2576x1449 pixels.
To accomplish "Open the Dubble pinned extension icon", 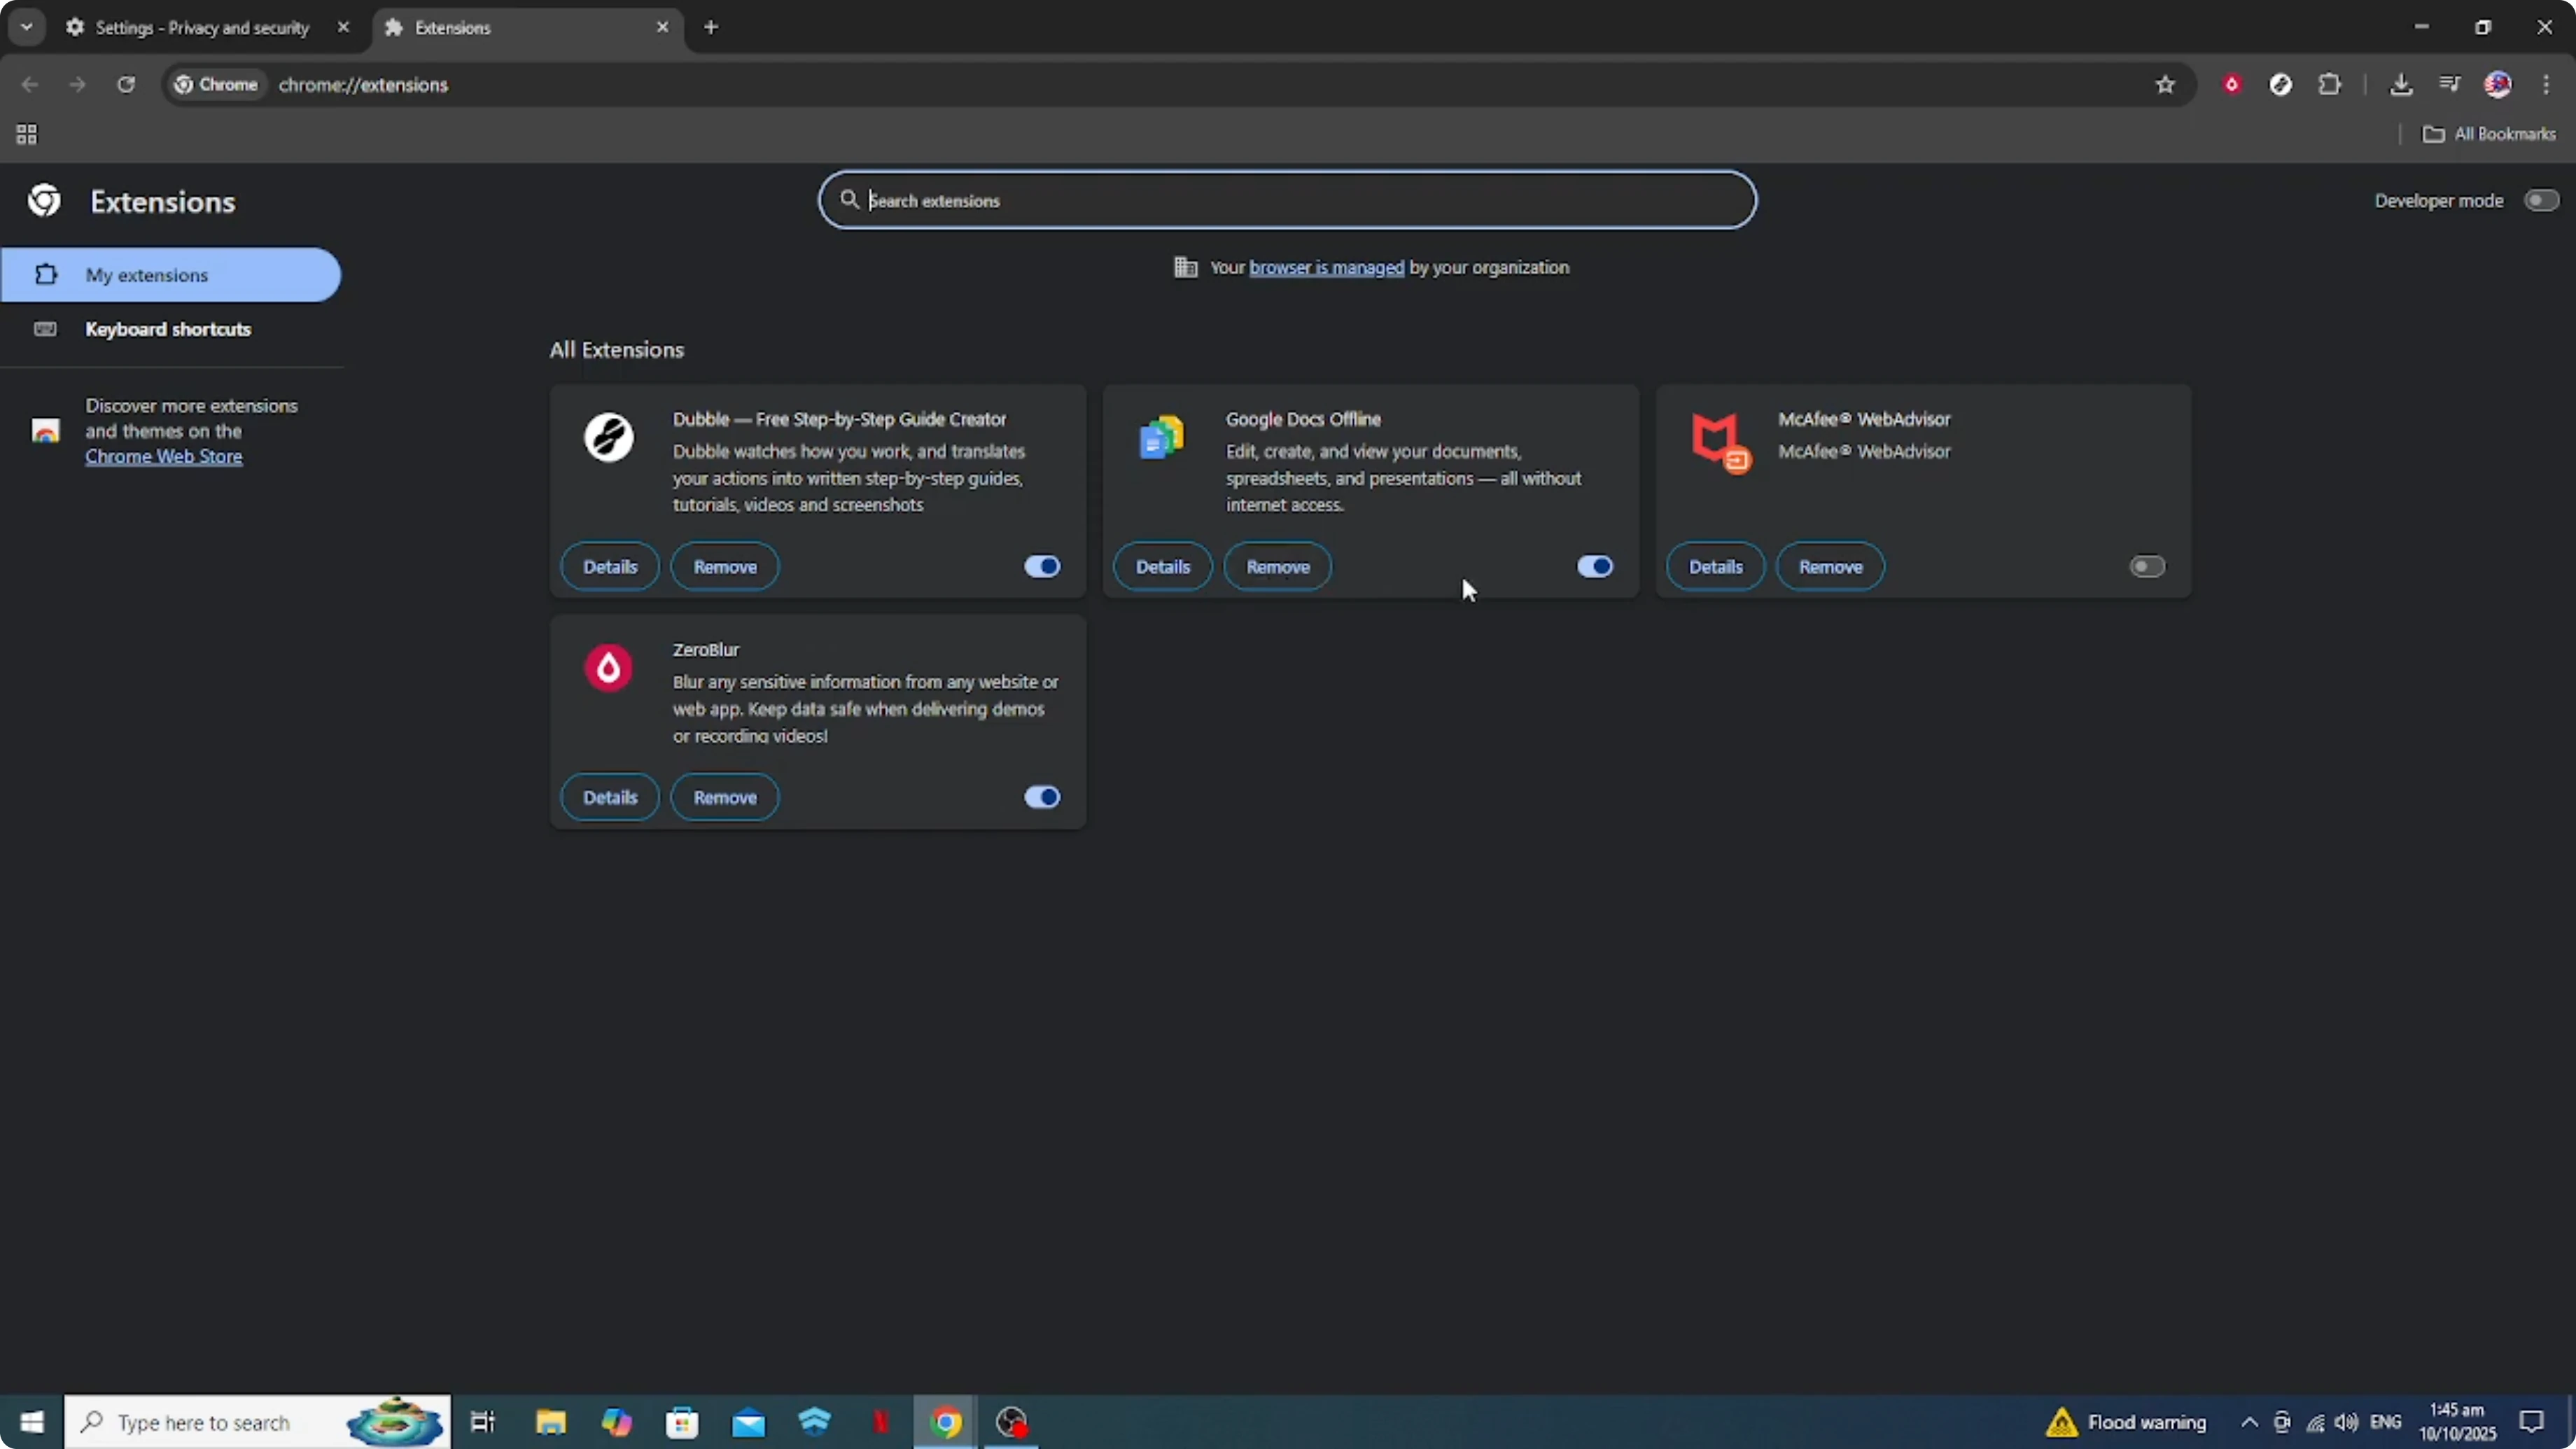I will coord(2281,85).
